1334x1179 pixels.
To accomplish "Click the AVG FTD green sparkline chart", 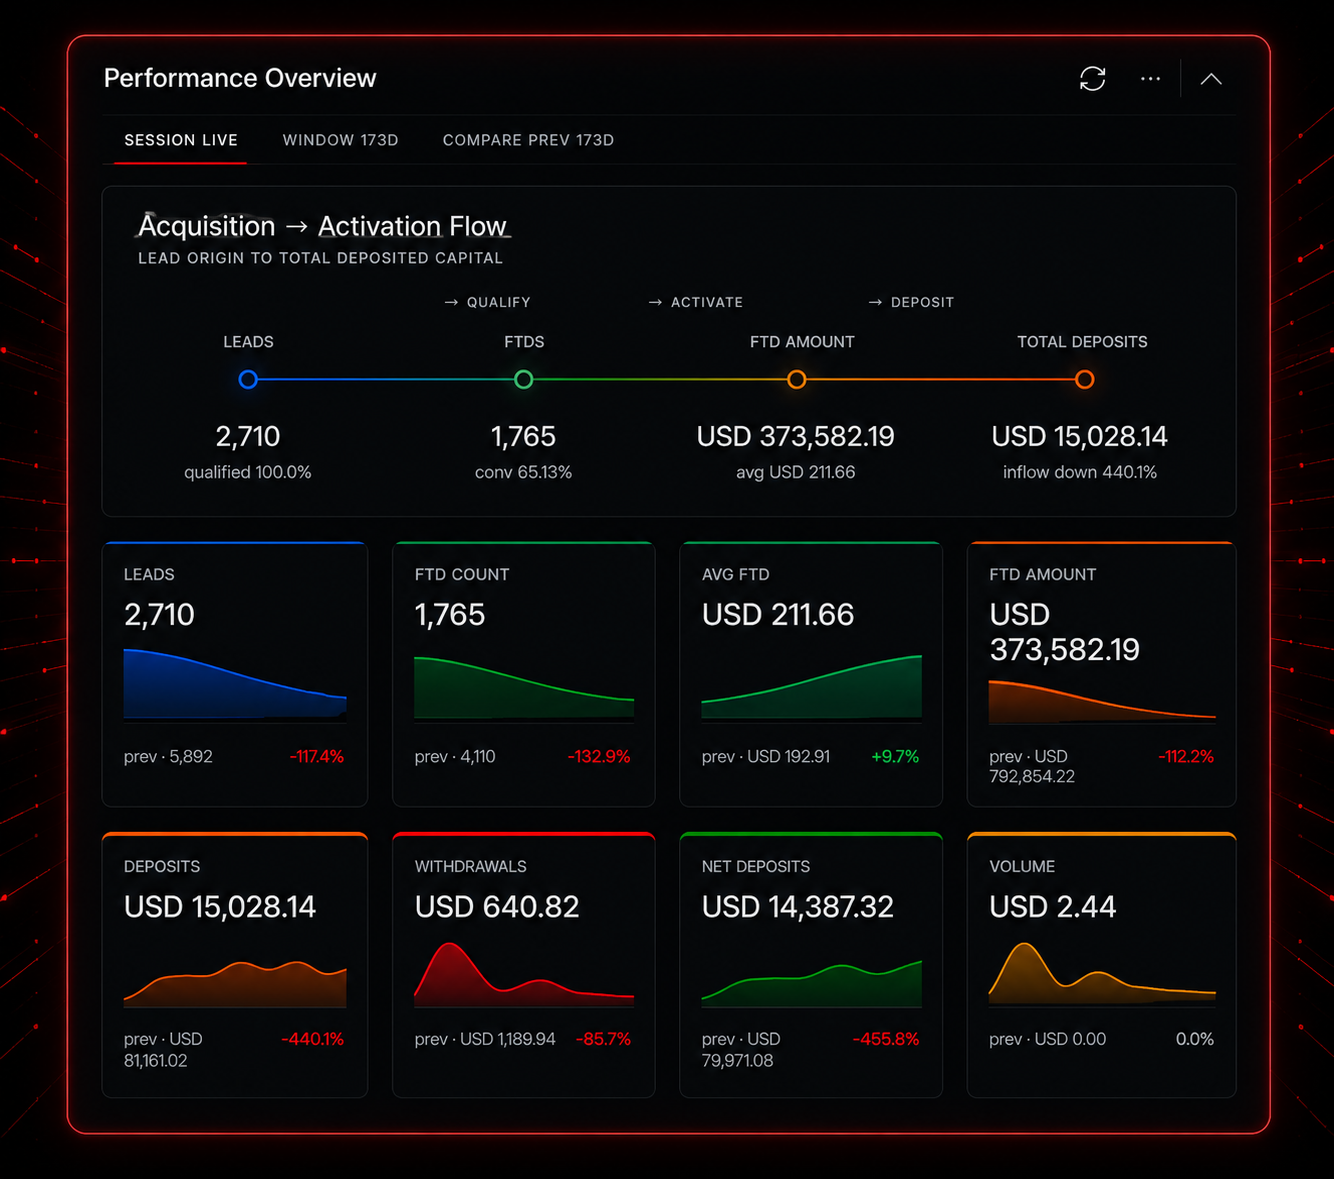I will [x=811, y=687].
